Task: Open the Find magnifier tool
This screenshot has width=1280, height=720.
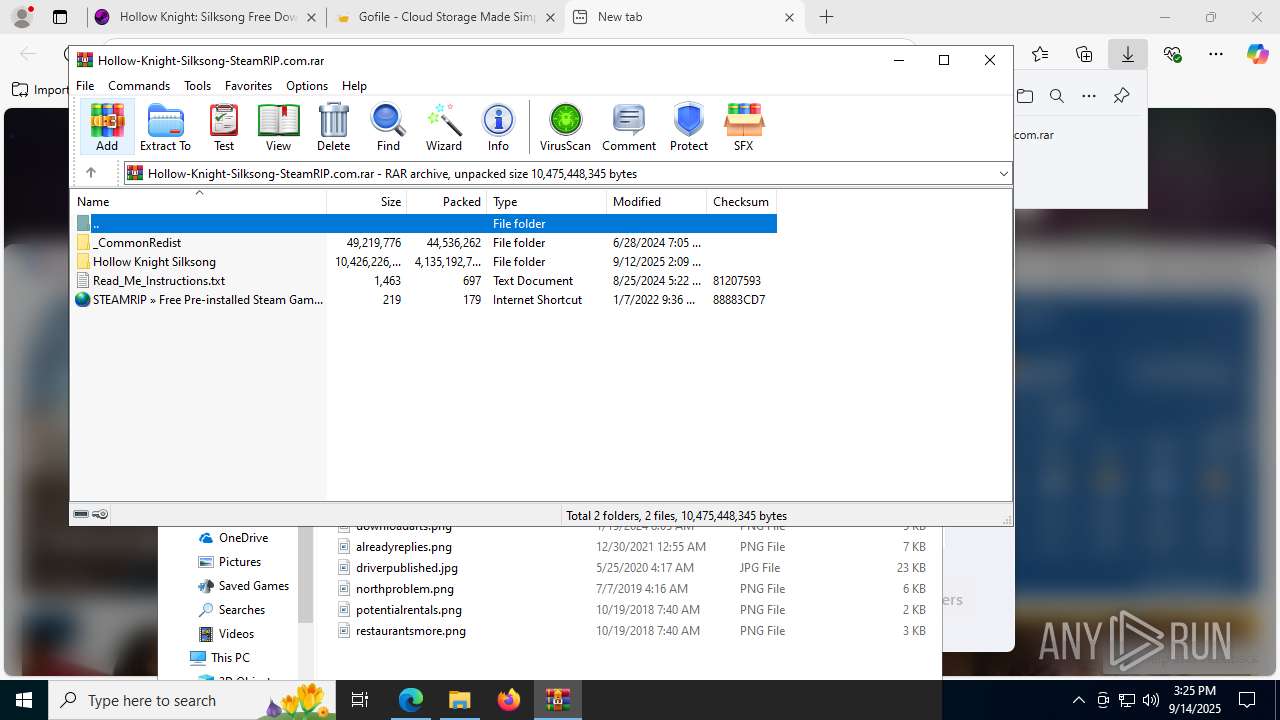Action: (388, 127)
